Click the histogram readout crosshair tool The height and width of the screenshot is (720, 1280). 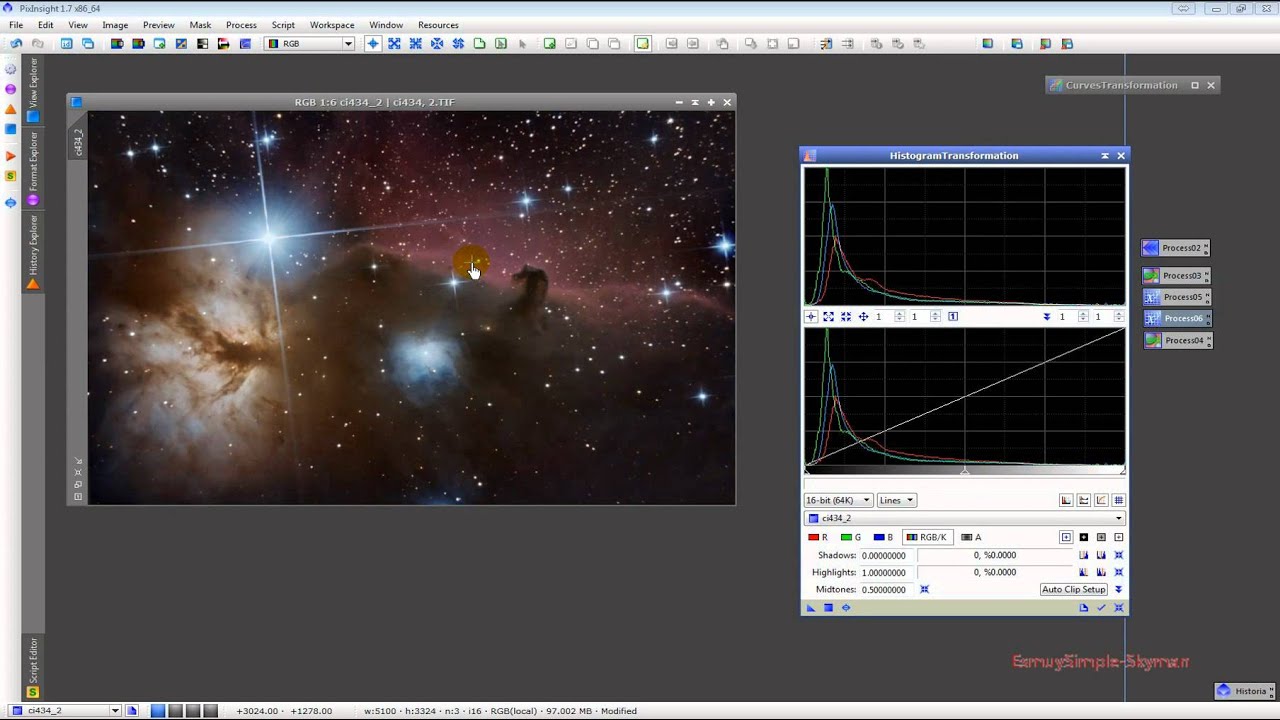point(811,316)
